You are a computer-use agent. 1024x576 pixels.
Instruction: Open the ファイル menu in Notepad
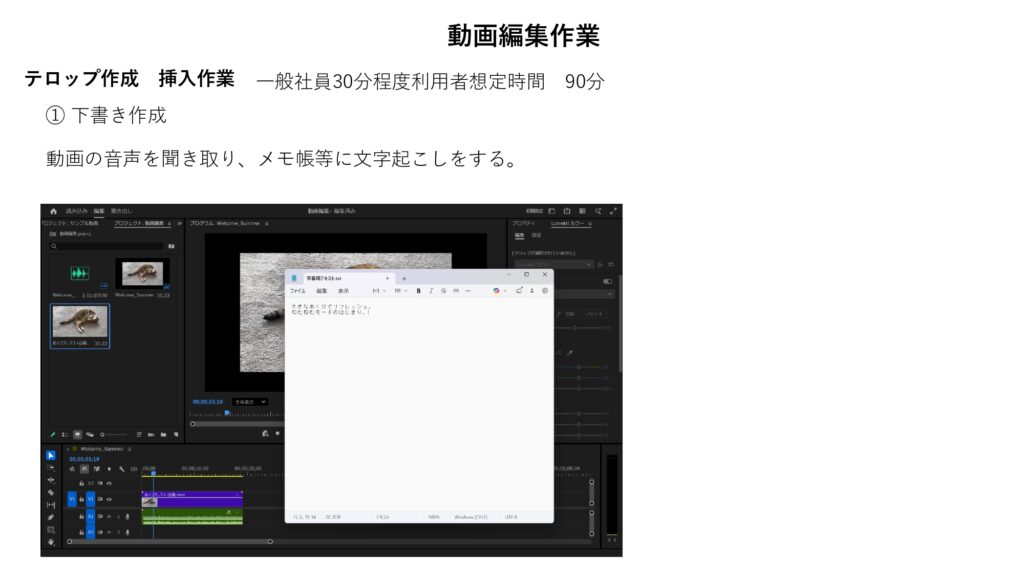298,290
